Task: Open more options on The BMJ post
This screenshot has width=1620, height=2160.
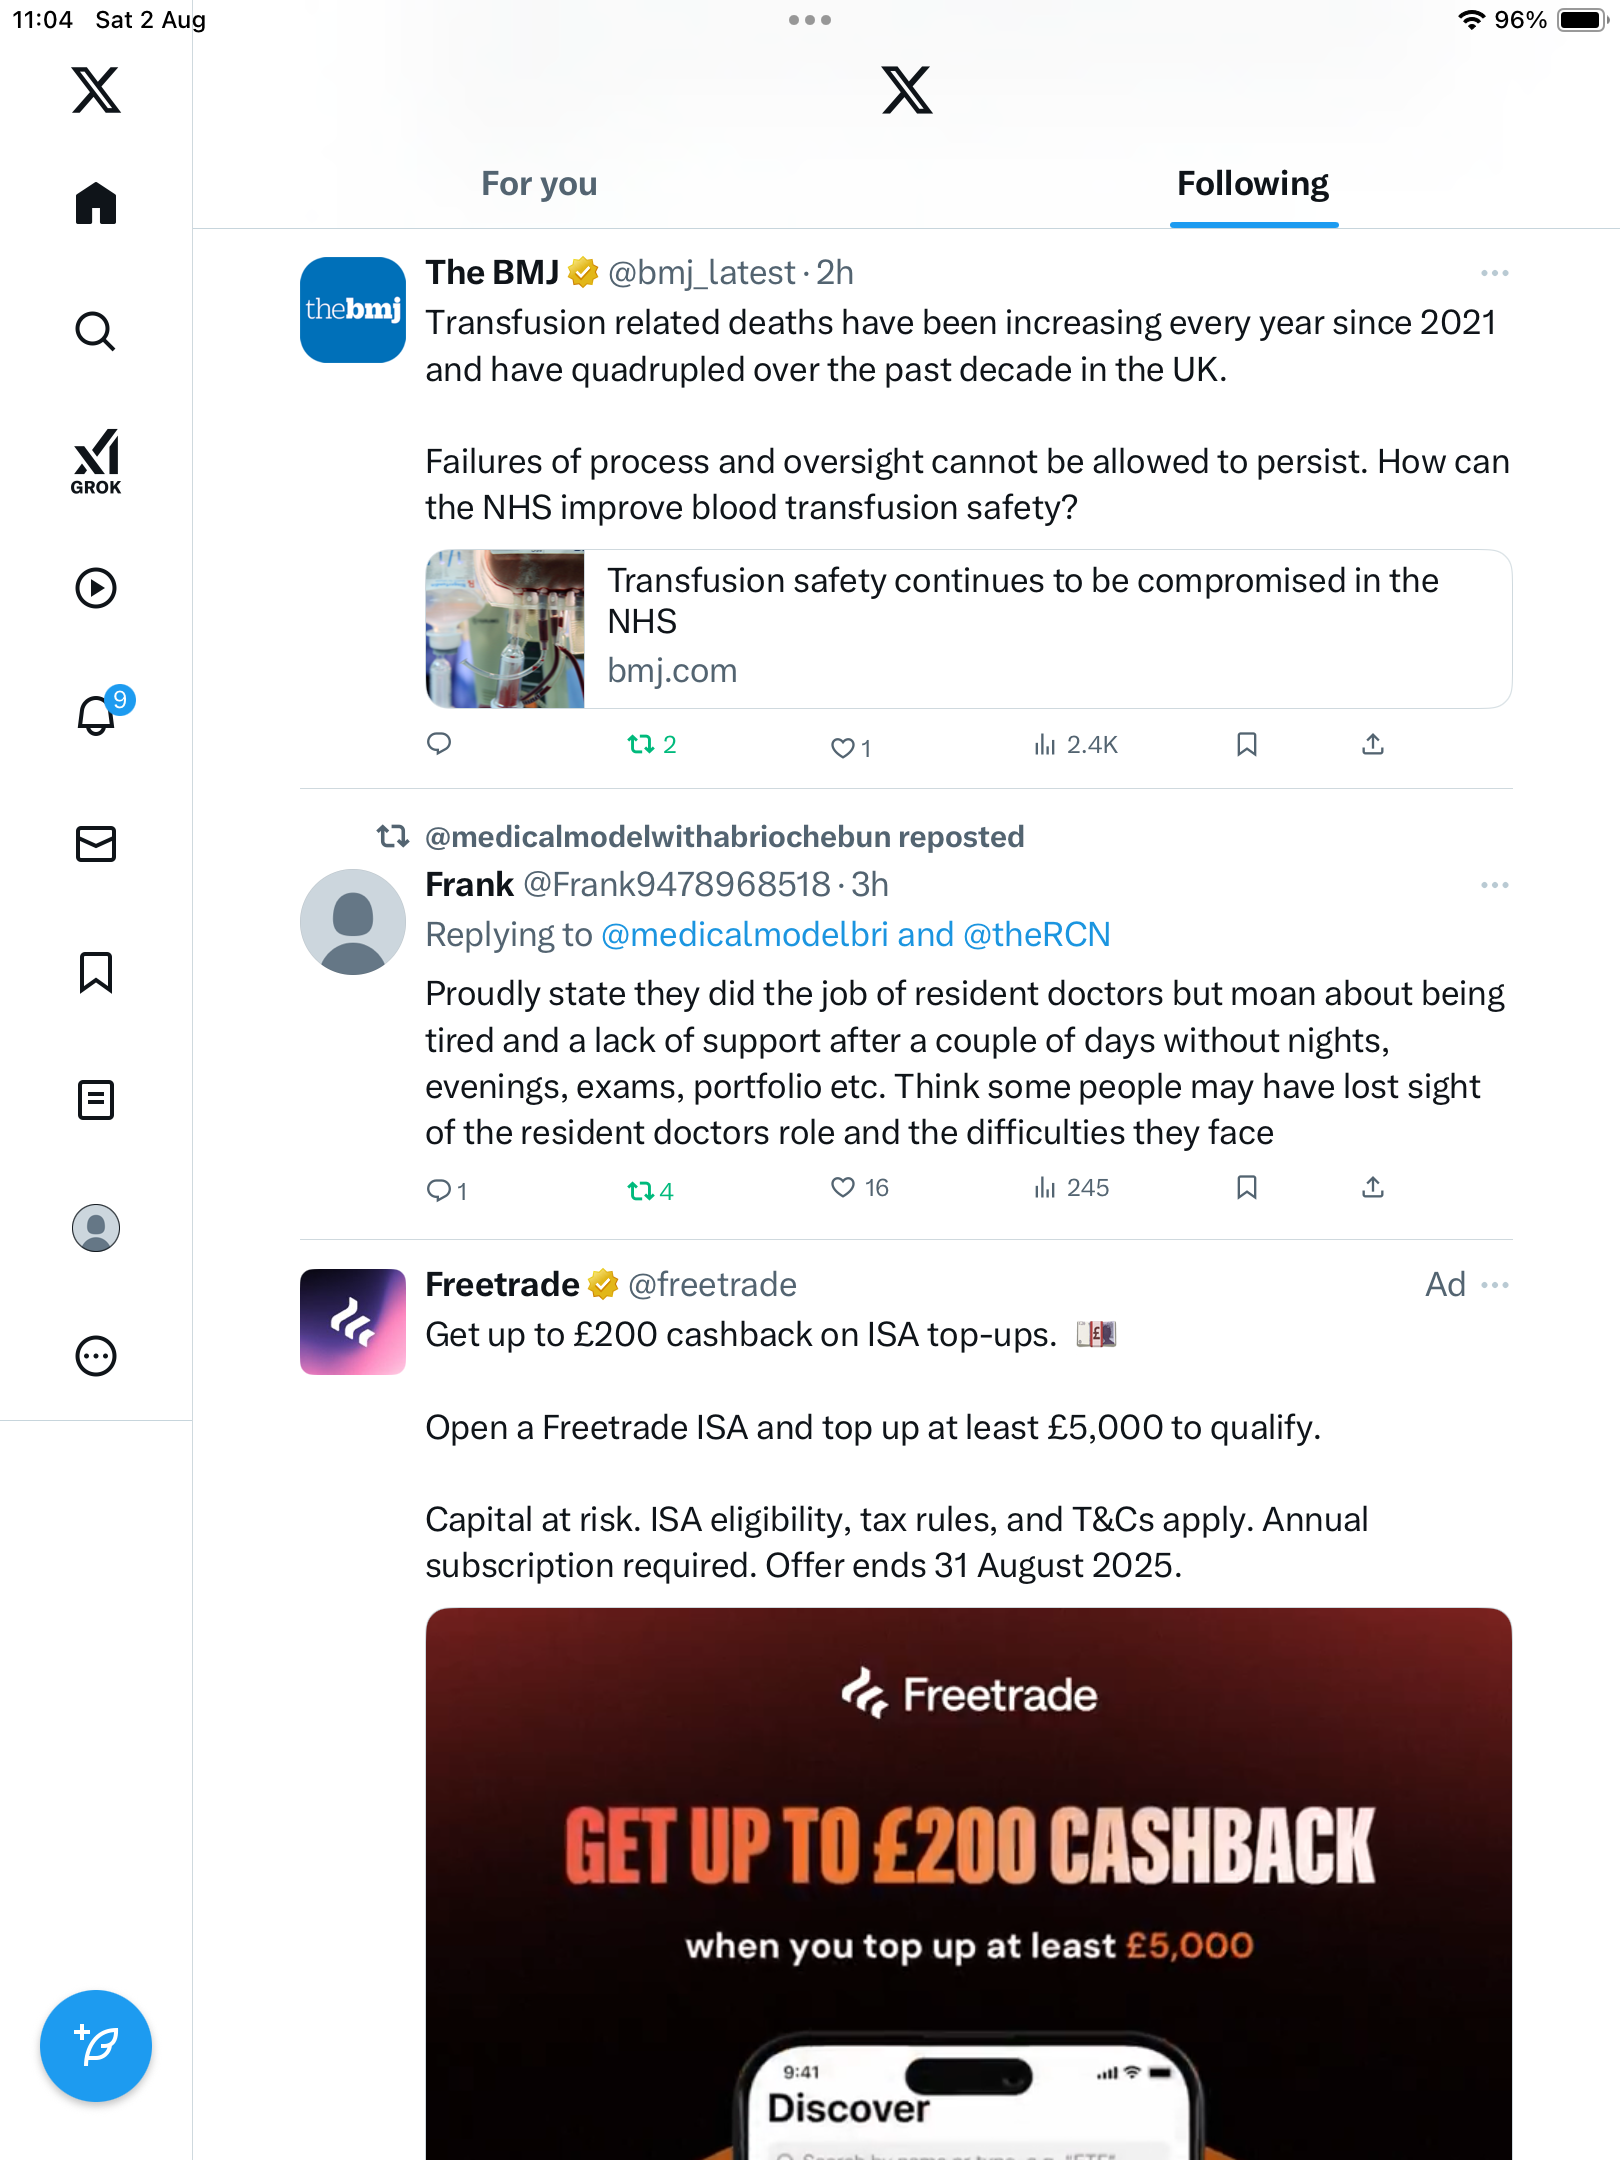Action: coord(1494,273)
